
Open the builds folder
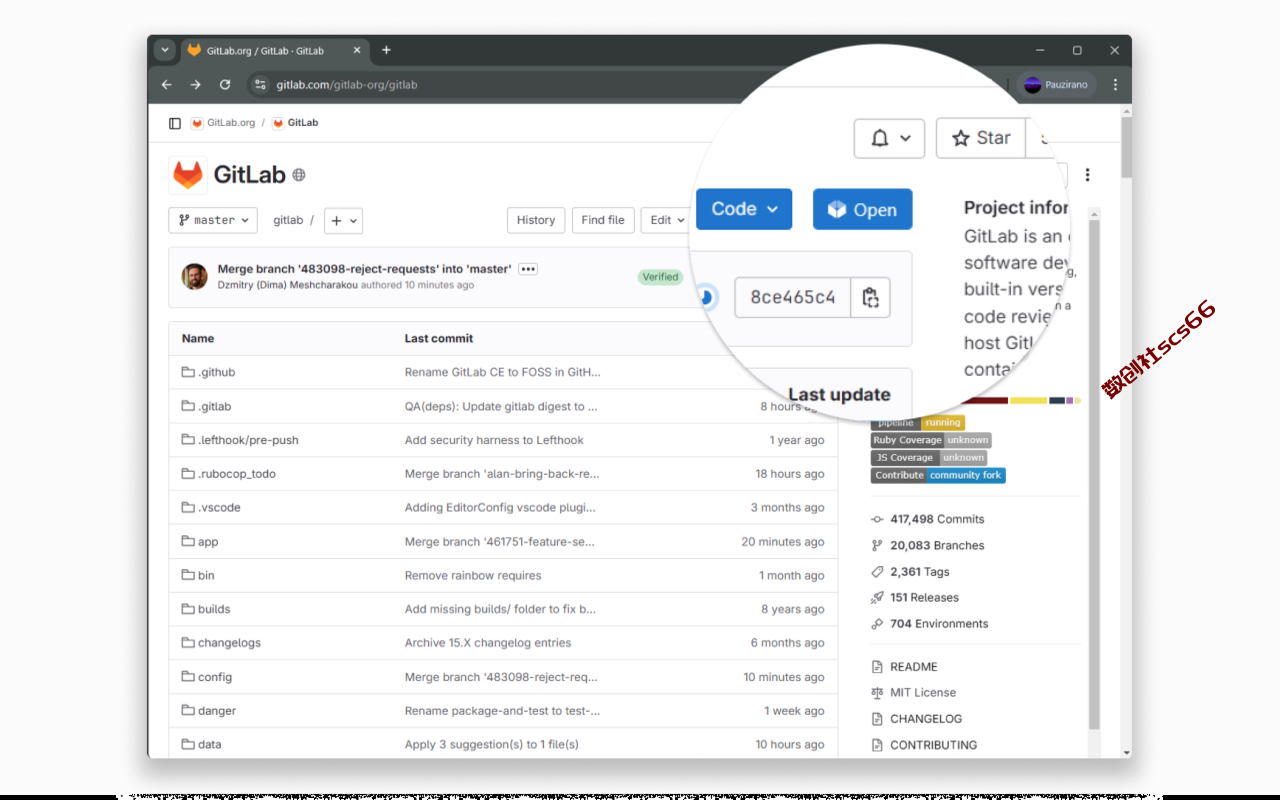pos(214,609)
